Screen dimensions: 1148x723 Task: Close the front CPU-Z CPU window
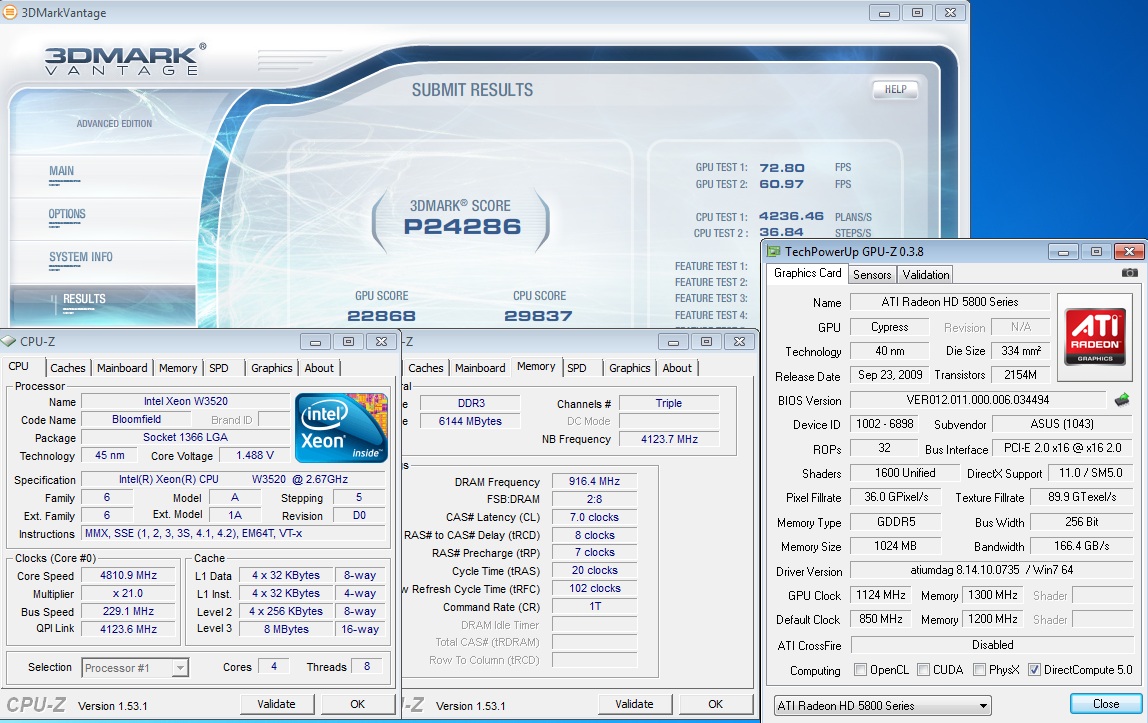point(381,342)
